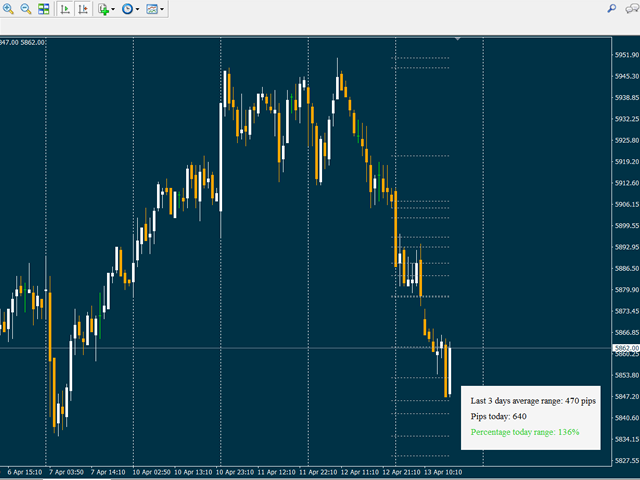Click the 'Pips today: 640' label
Viewport: 640px width, 480px height.
pyautogui.click(x=498, y=416)
